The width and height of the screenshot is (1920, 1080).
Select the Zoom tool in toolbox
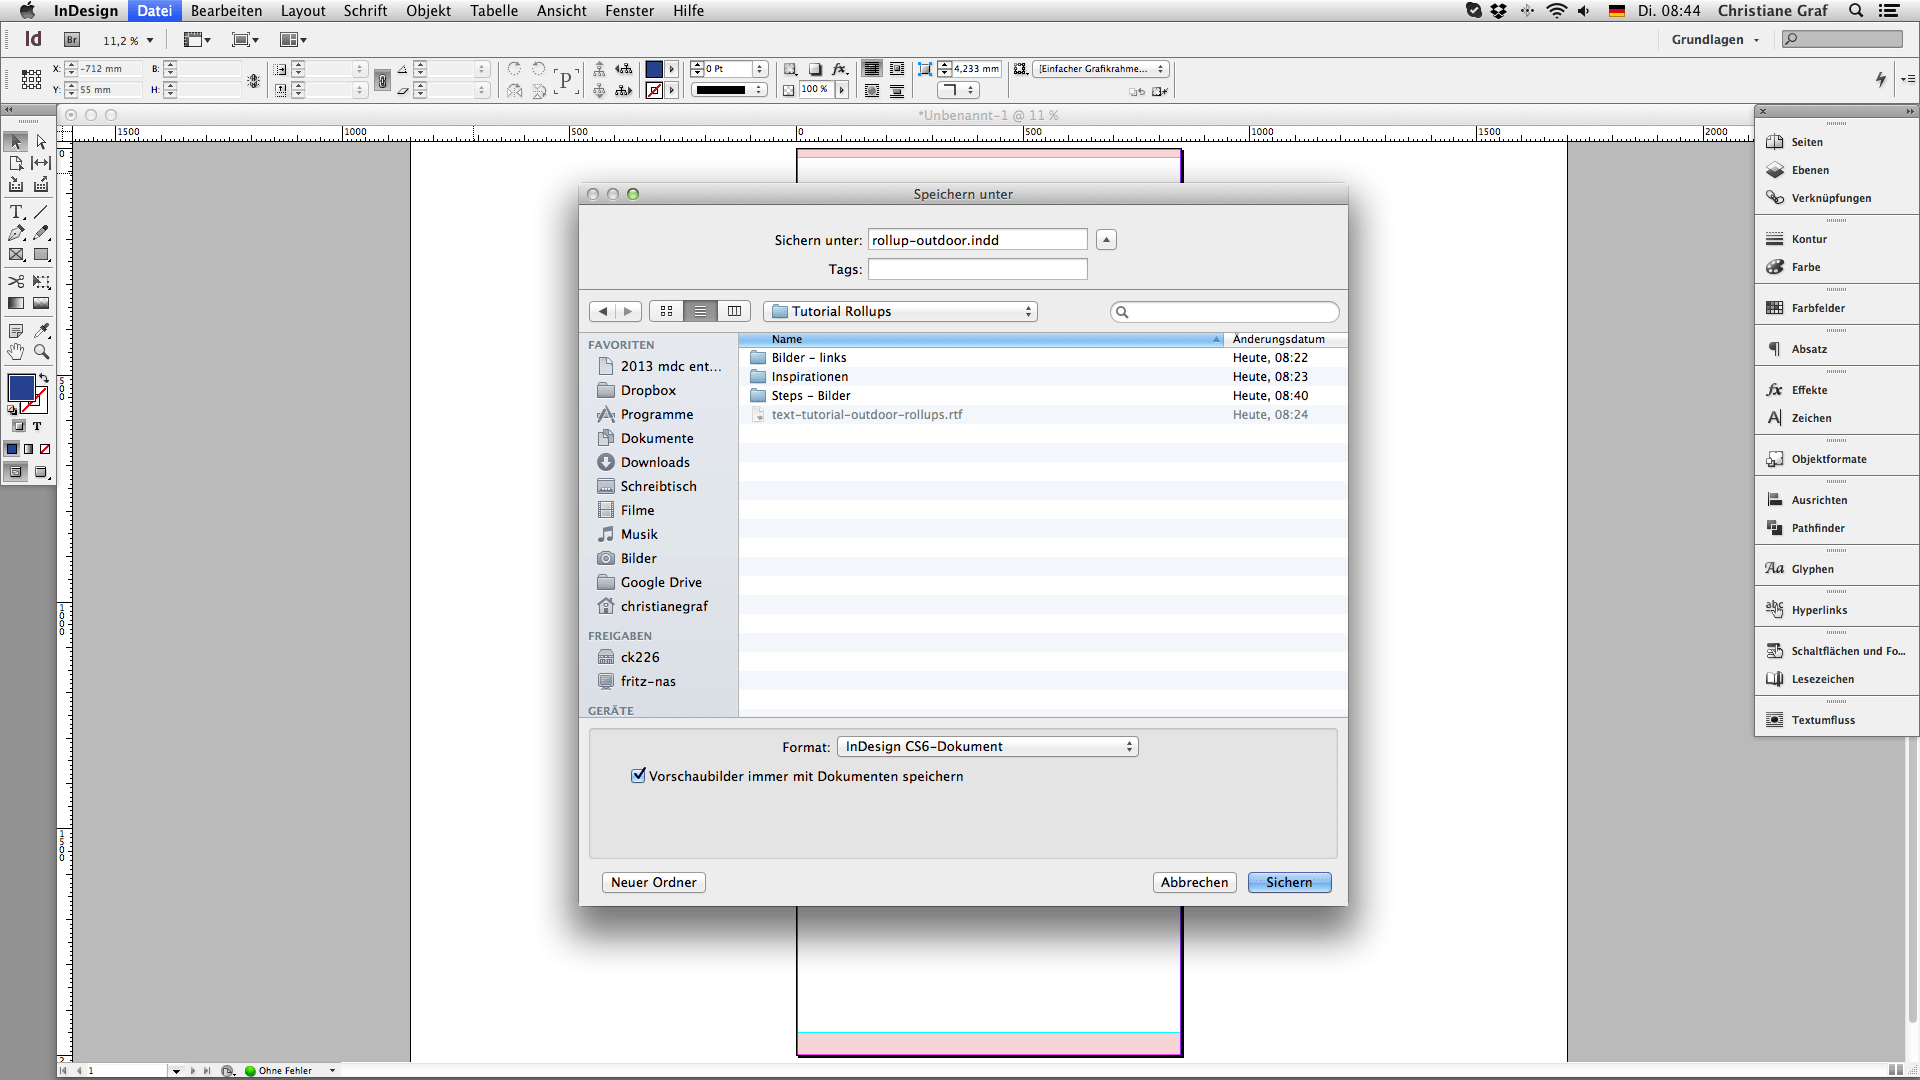41,352
